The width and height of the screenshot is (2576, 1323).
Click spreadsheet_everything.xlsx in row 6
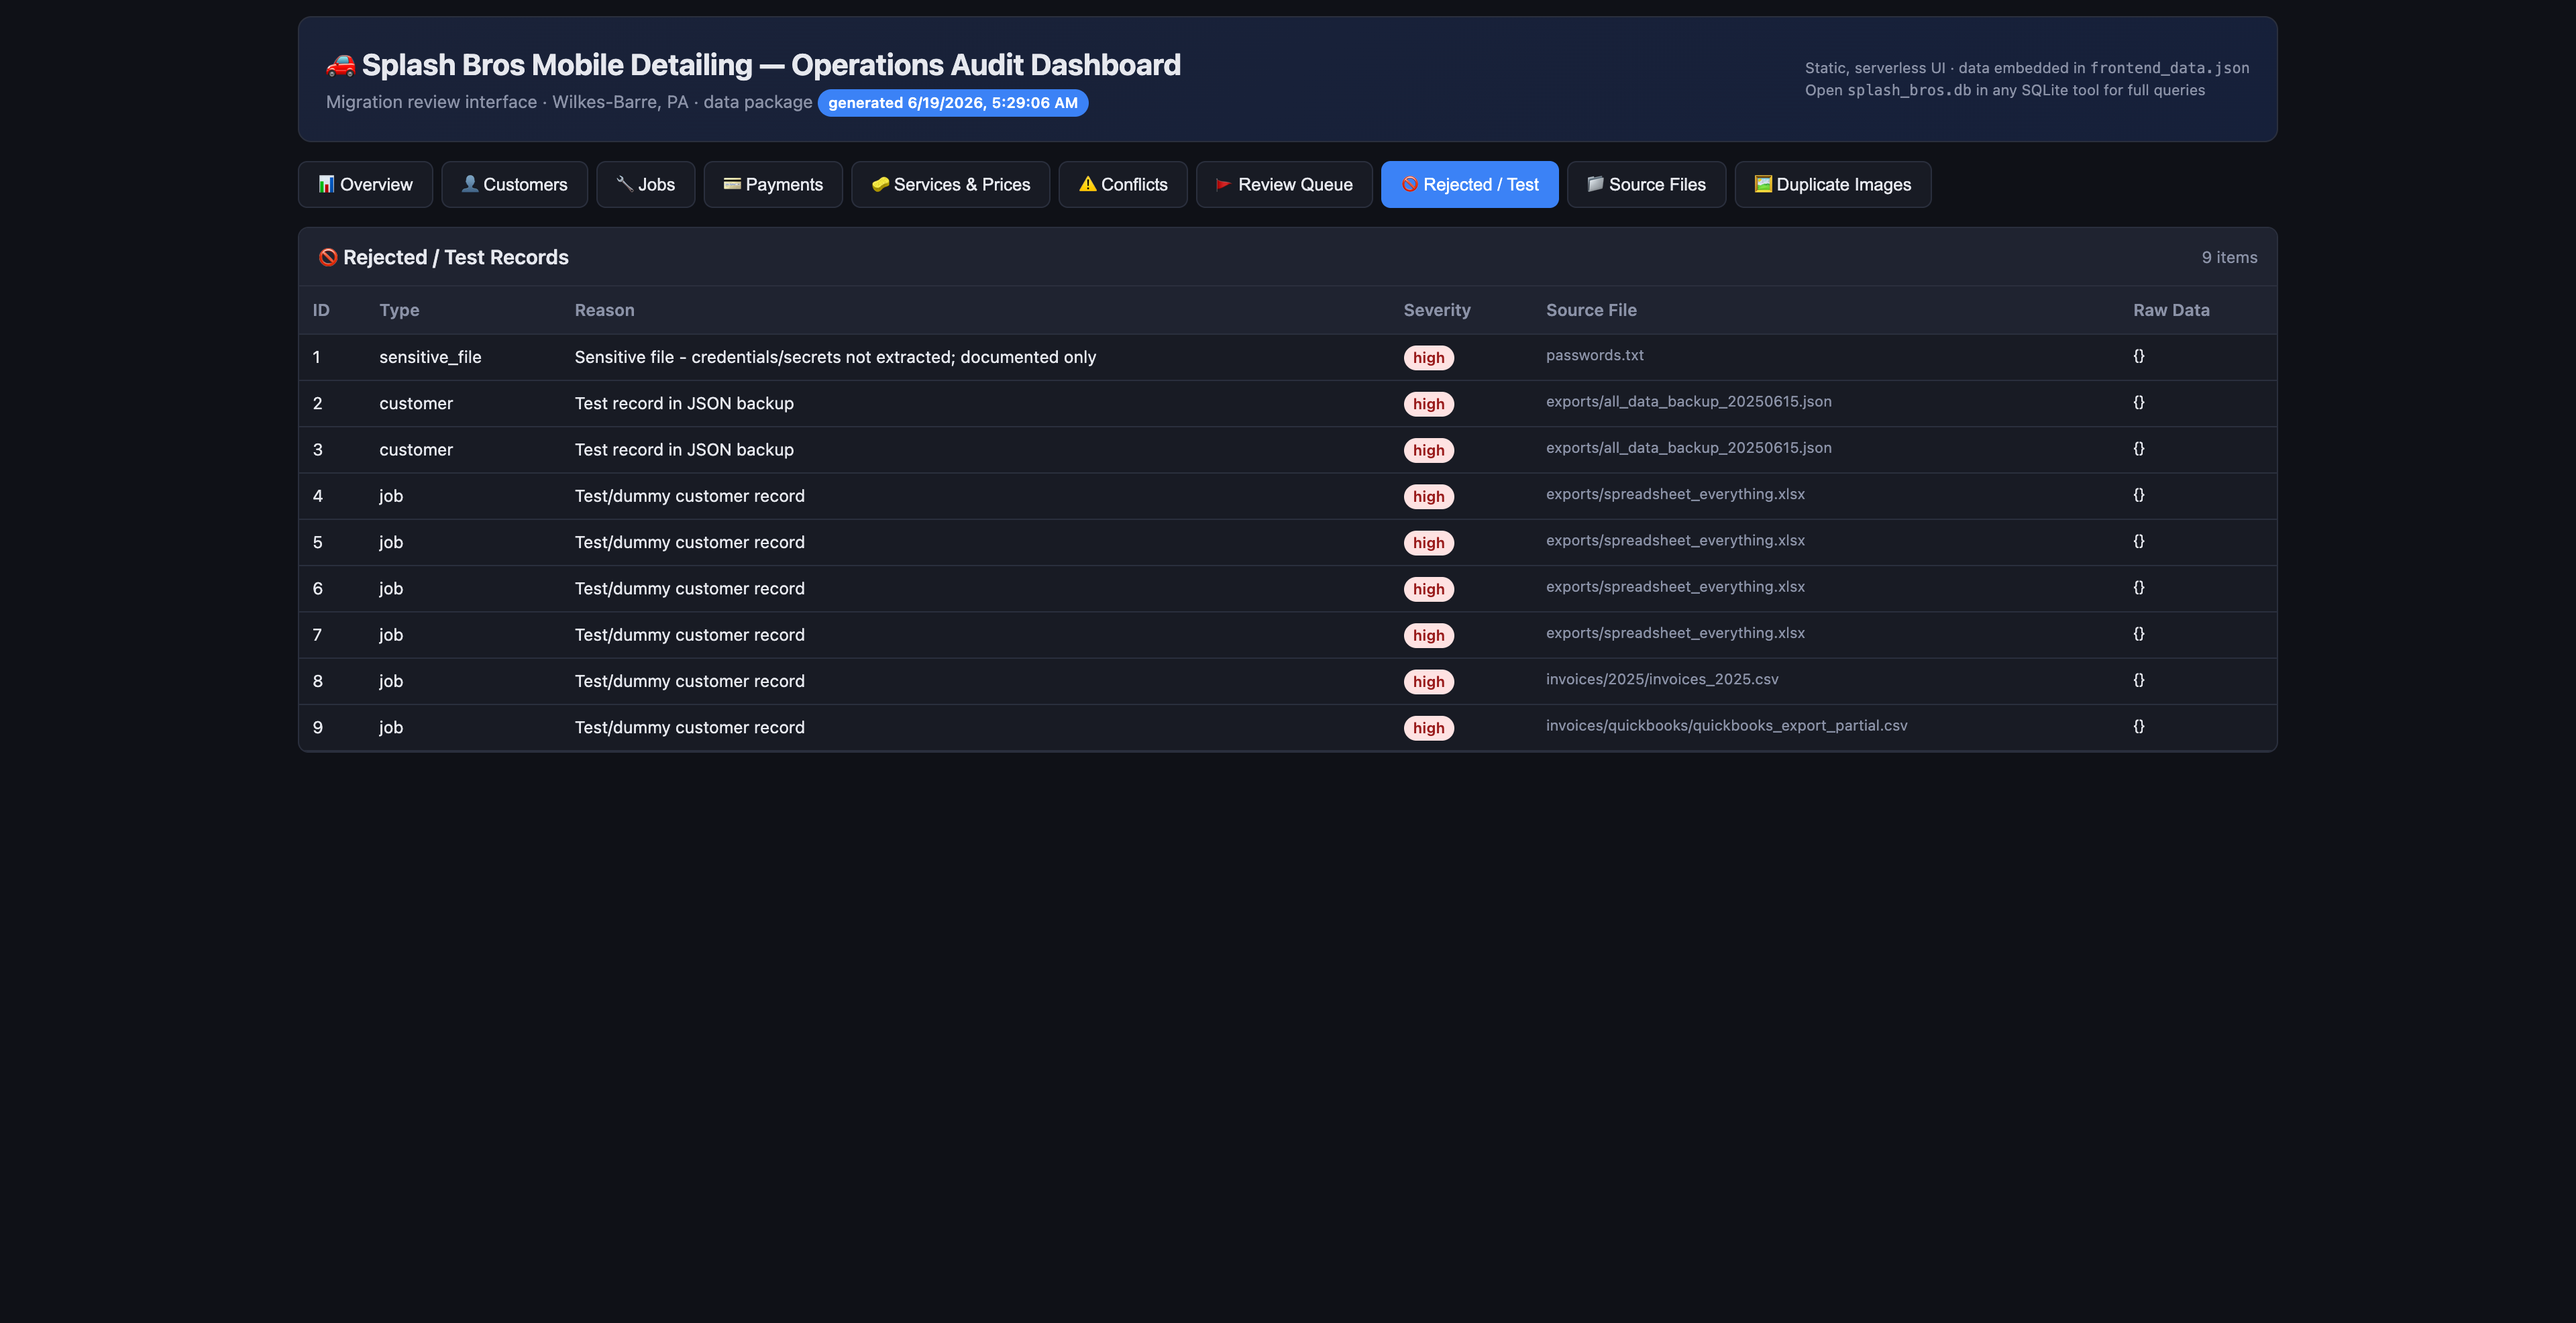tap(1675, 587)
